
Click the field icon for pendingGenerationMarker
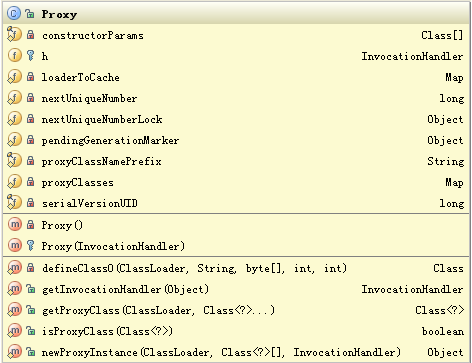[14, 140]
